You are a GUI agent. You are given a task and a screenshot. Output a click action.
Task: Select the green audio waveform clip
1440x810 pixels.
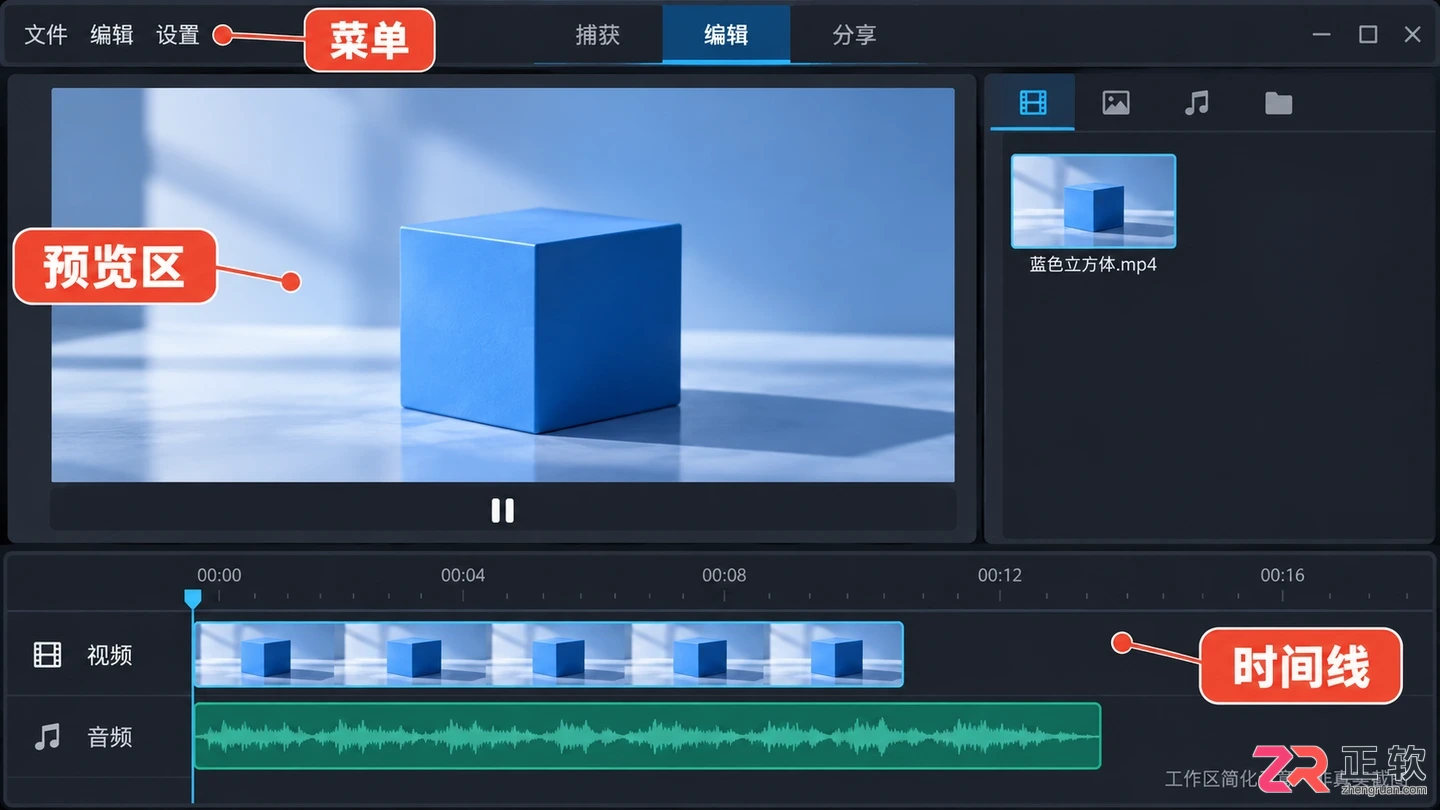[x=647, y=736]
